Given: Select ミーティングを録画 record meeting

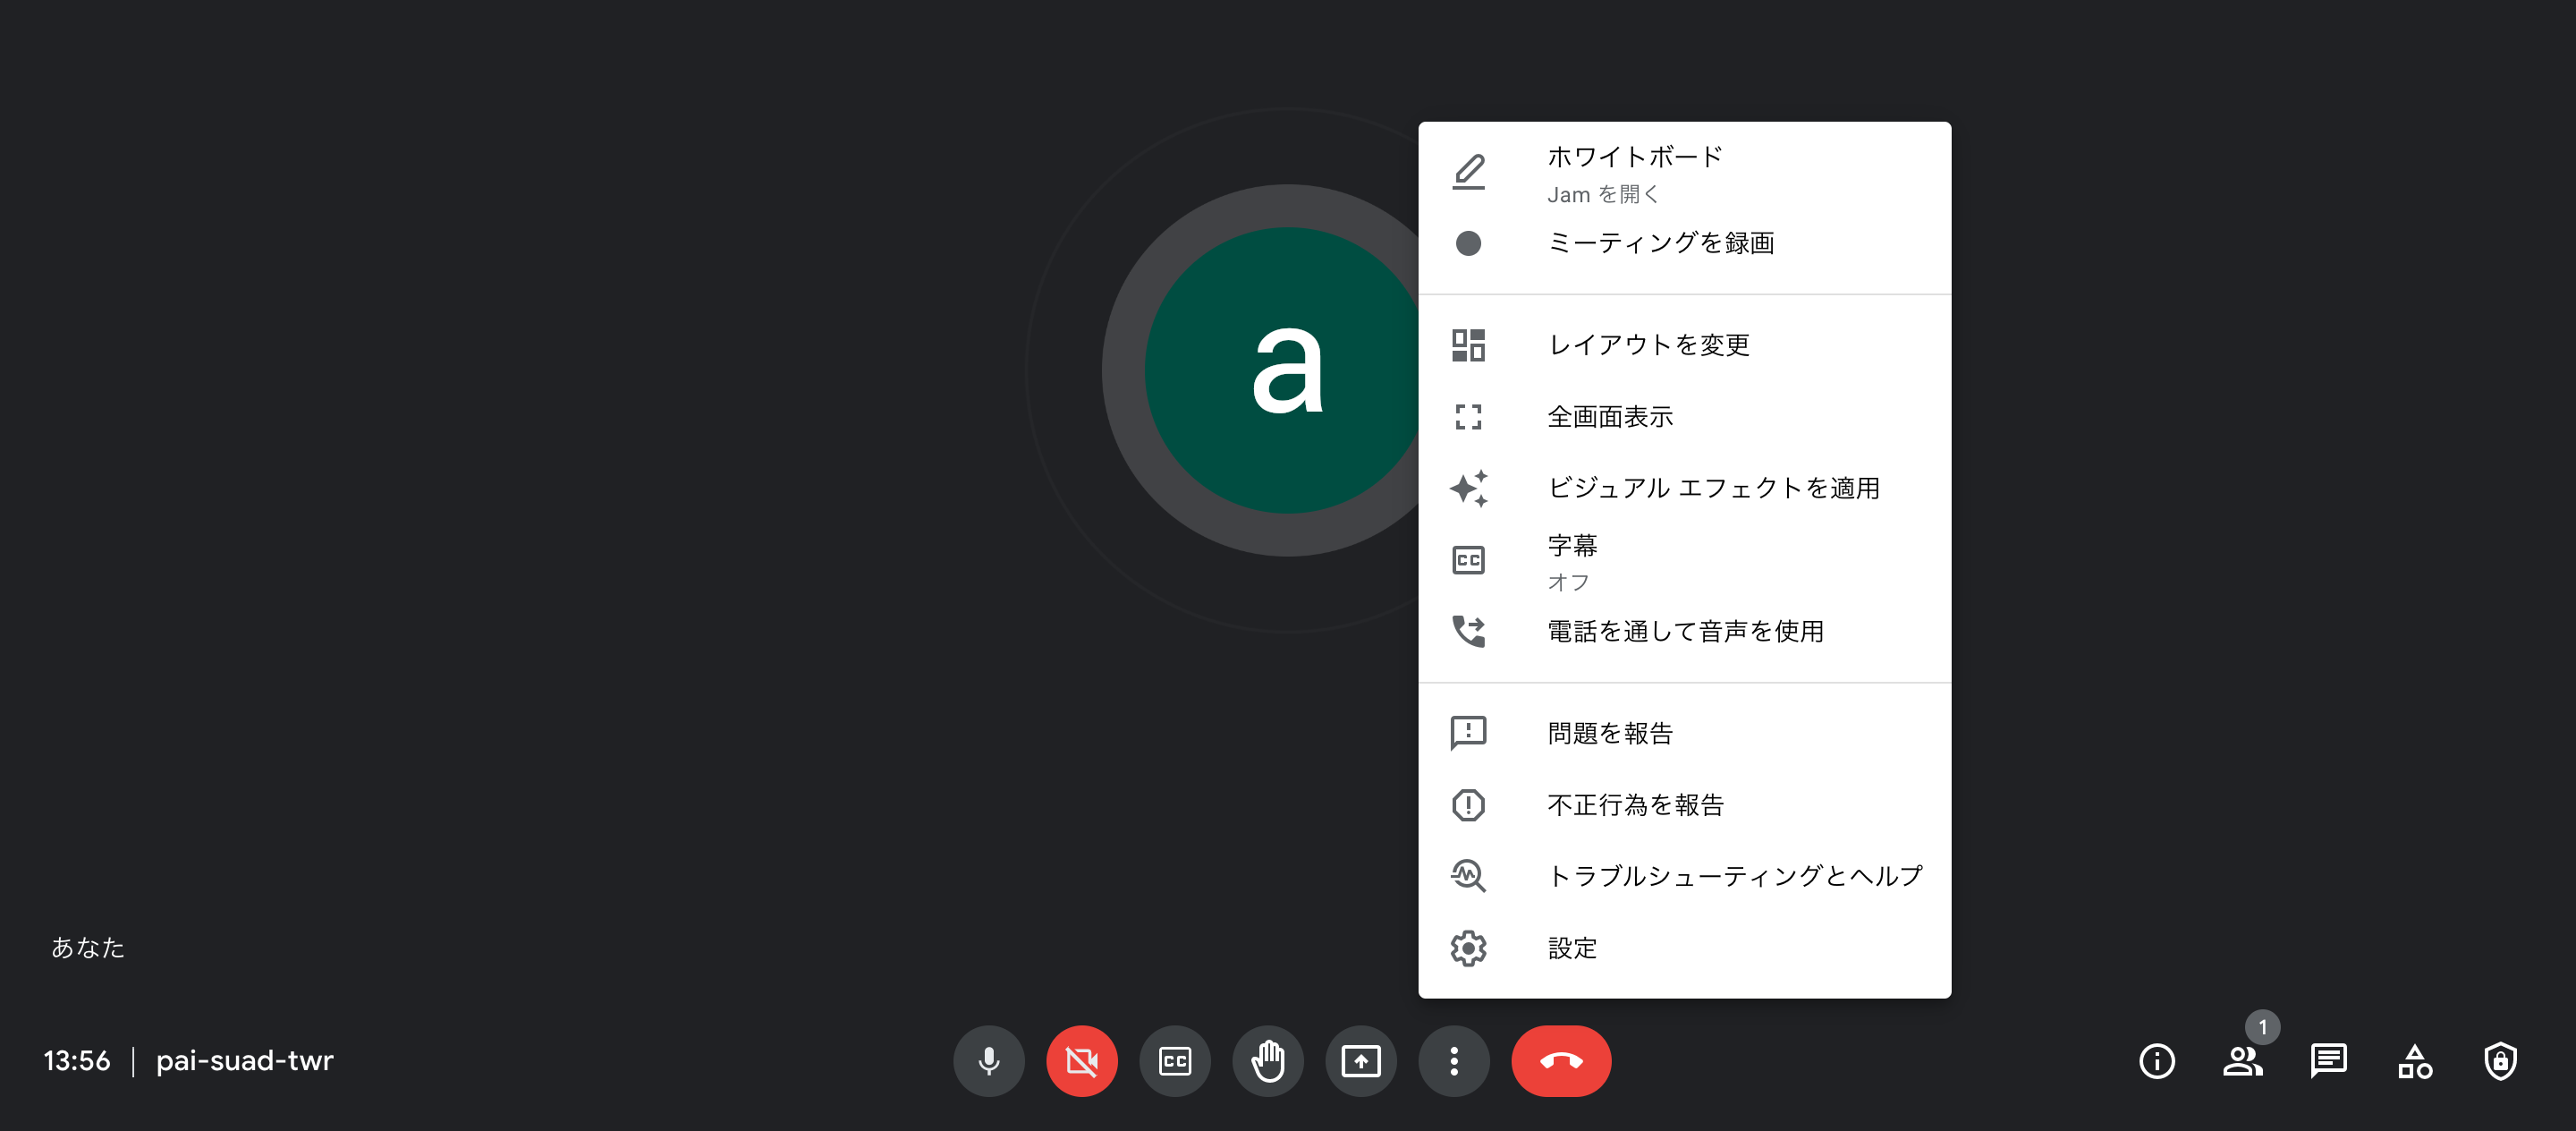Looking at the screenshot, I should click(x=1660, y=243).
